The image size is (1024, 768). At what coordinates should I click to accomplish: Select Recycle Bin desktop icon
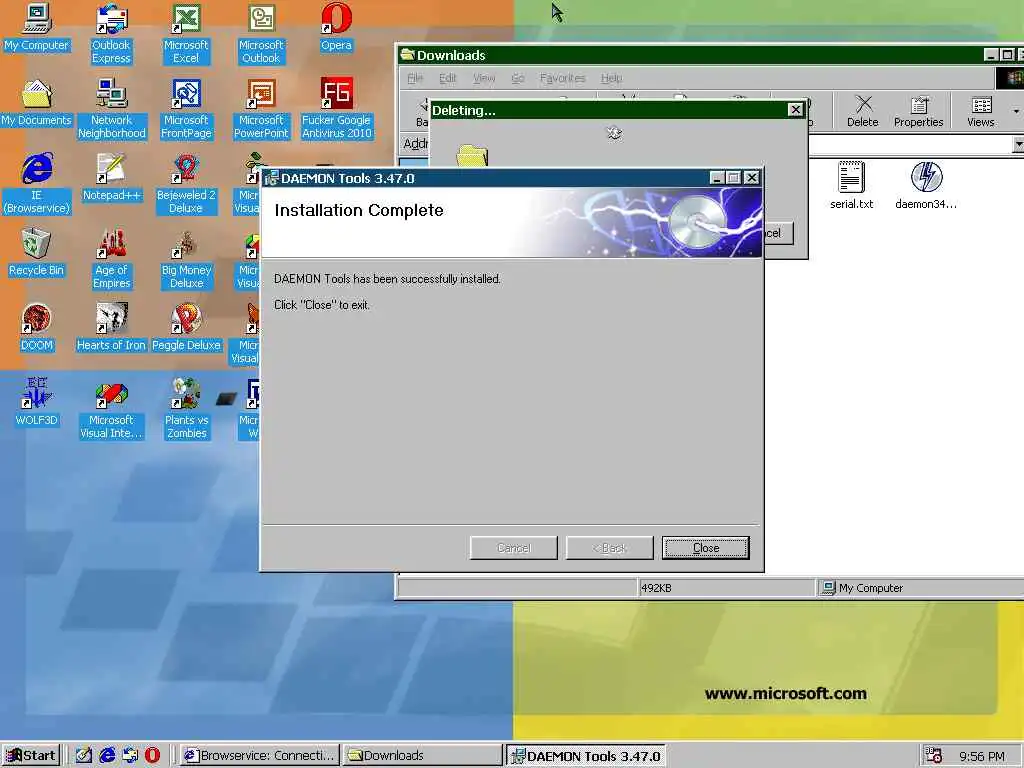point(37,253)
